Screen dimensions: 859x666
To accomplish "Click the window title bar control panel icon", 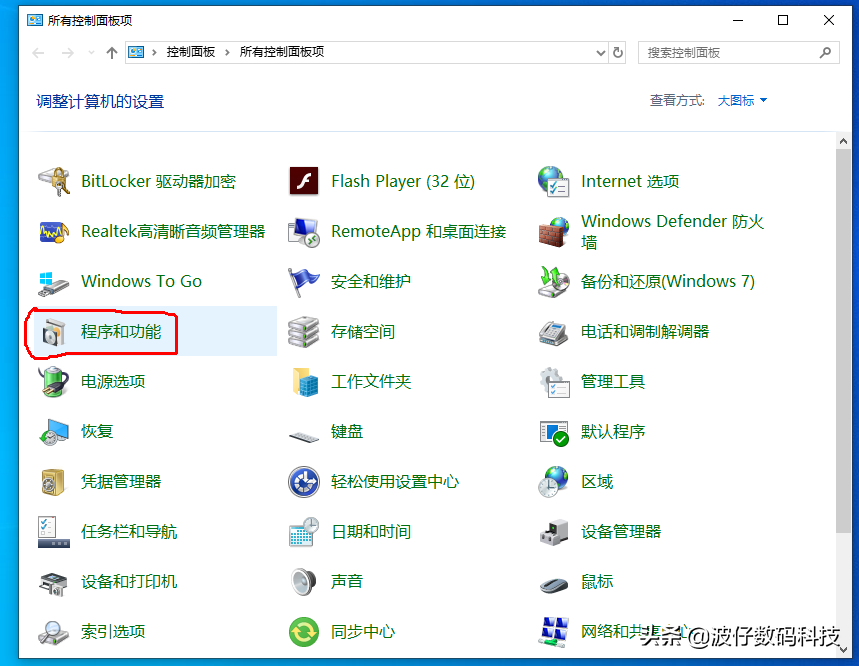I will (x=35, y=21).
